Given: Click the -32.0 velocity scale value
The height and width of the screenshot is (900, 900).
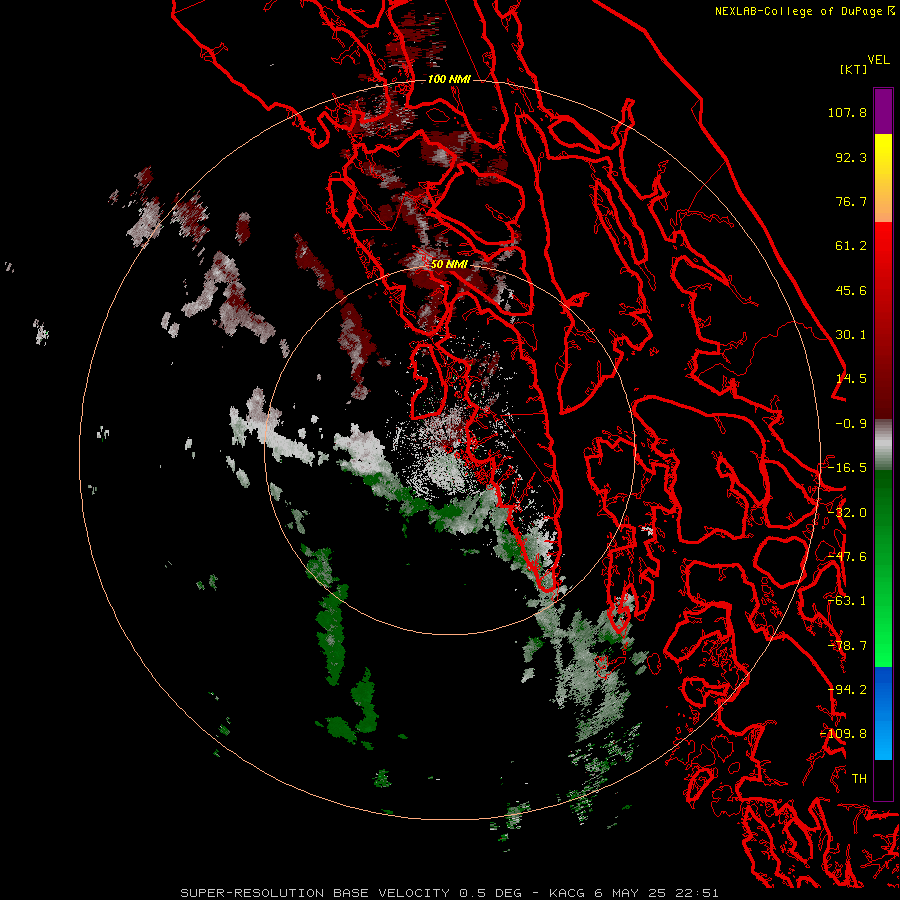Looking at the screenshot, I should coord(847,513).
